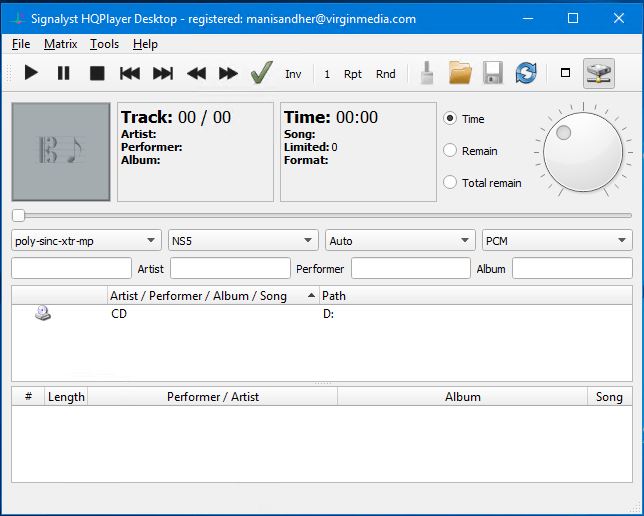The width and height of the screenshot is (644, 516).
Task: Stop playback with the Stop icon
Action: (97, 74)
